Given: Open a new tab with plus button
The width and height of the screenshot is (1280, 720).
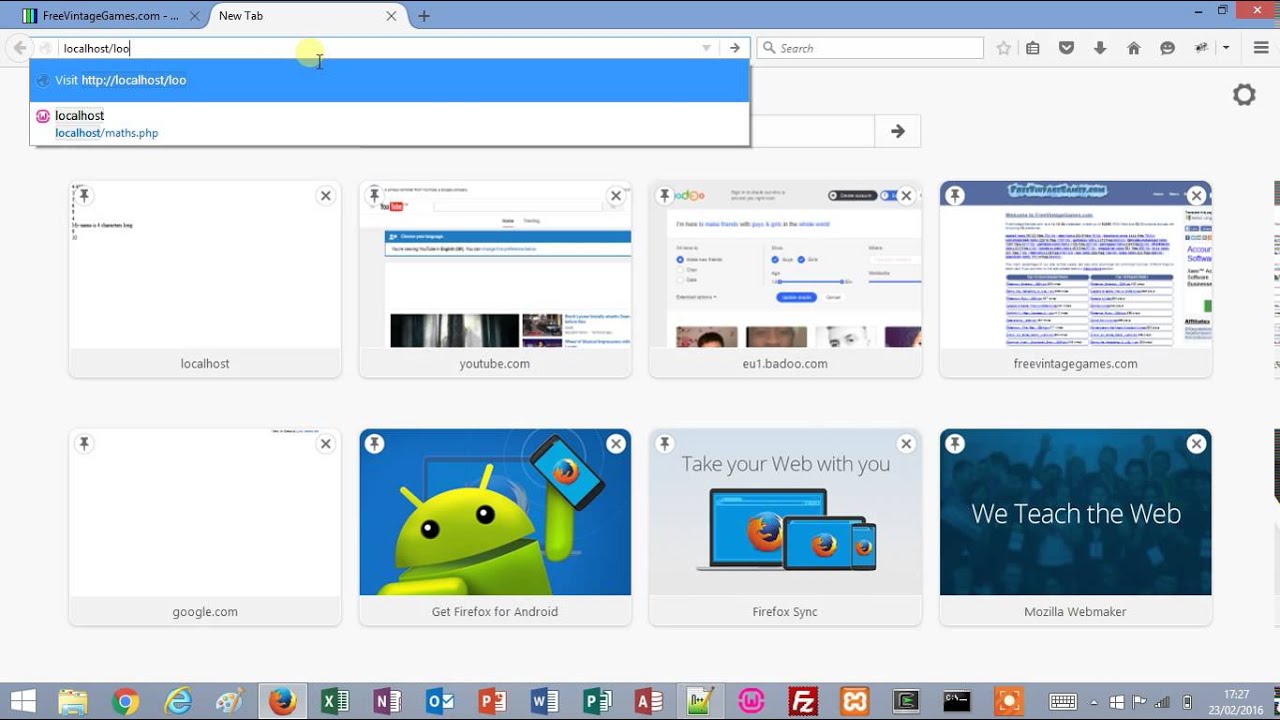Looking at the screenshot, I should [424, 16].
